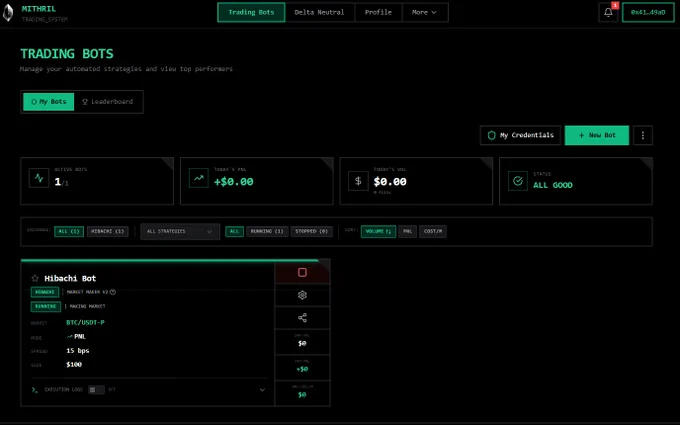
Task: Click the Hibachi Bot title
Action: point(70,278)
